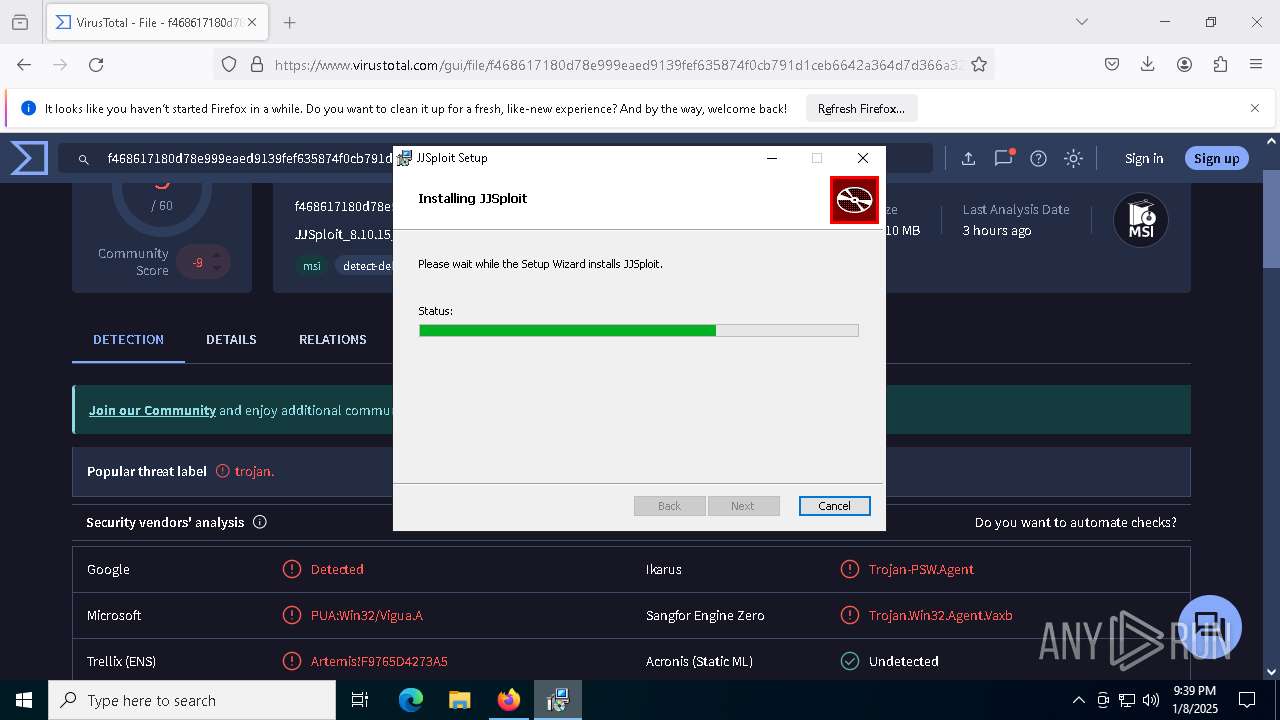Open File Explorer from the taskbar
1280x720 pixels.
(460, 700)
